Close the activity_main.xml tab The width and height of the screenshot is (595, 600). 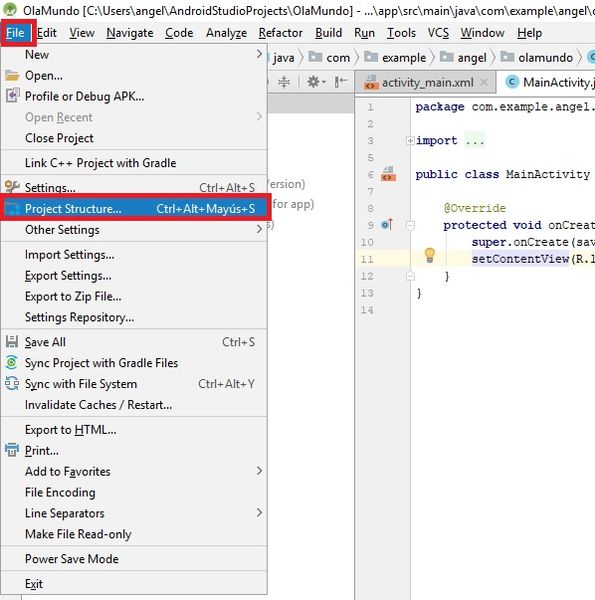[x=484, y=82]
